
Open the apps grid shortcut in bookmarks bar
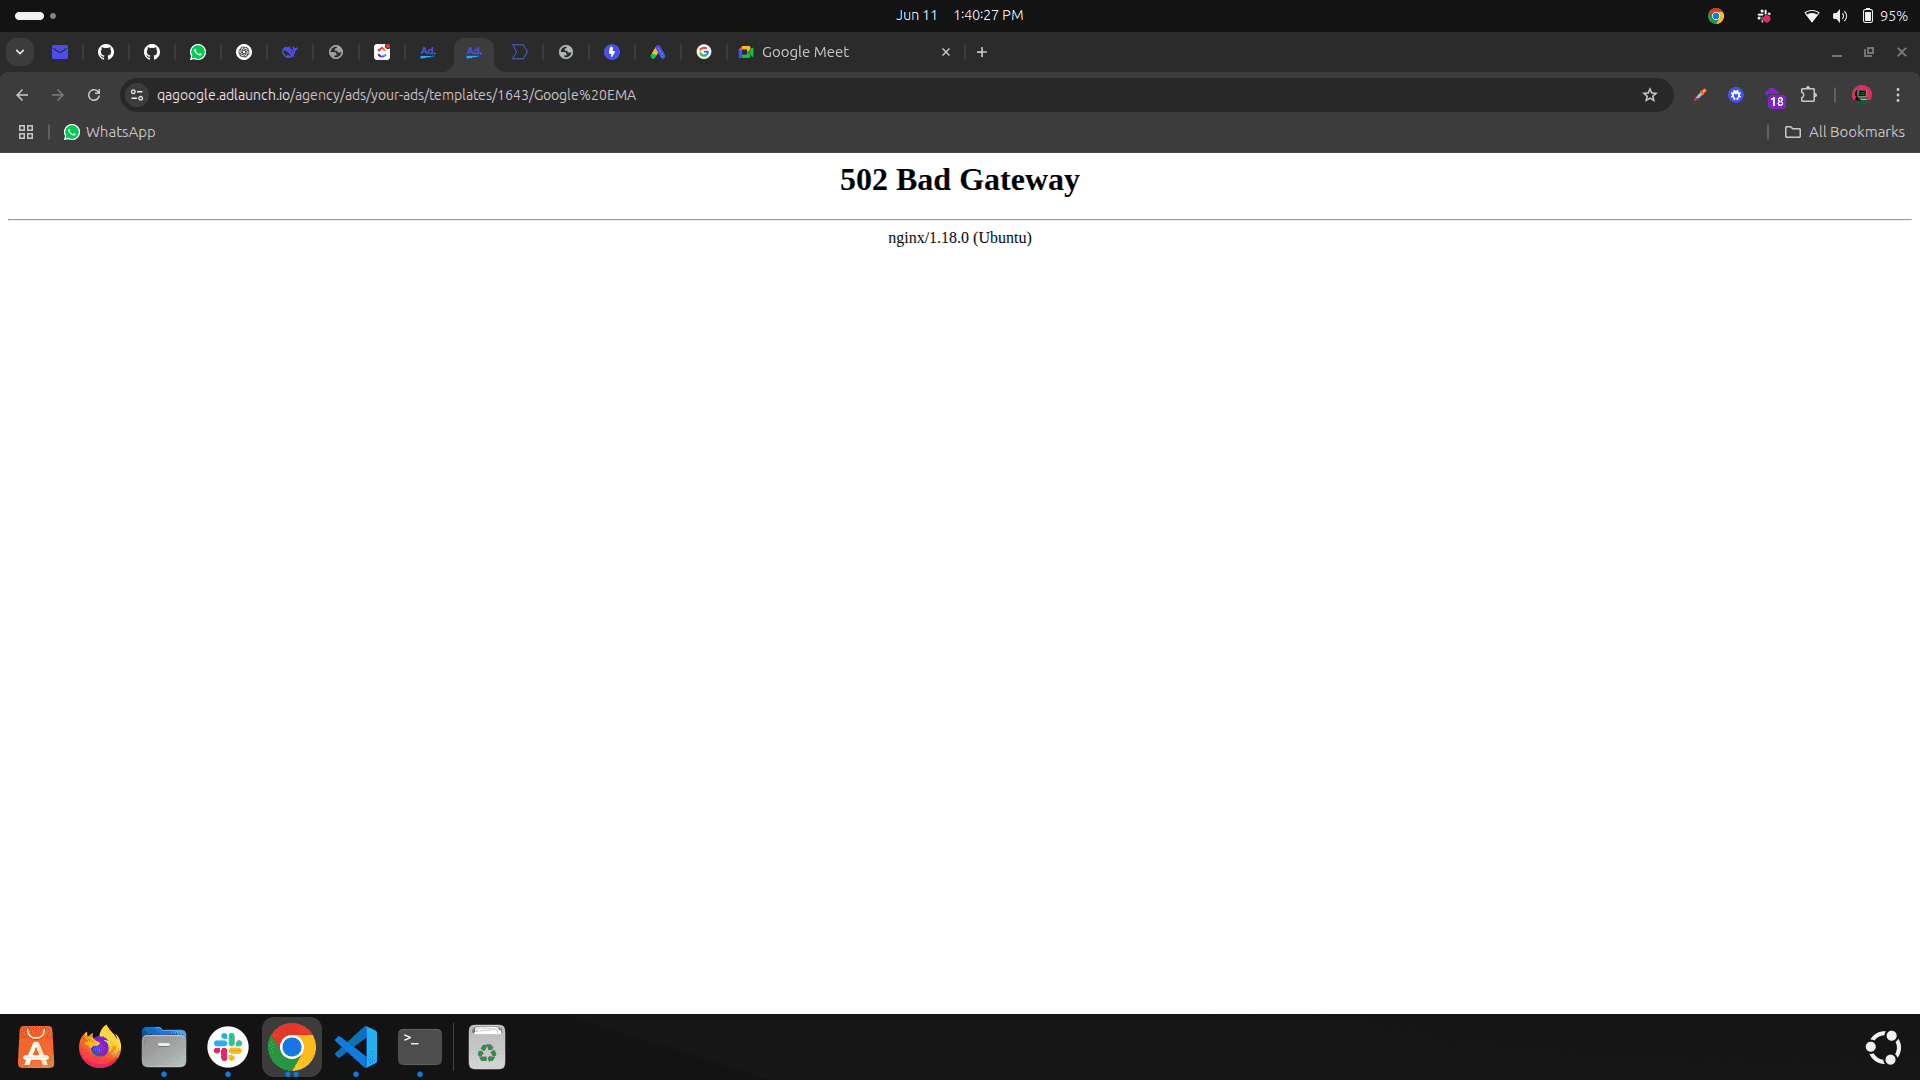26,132
